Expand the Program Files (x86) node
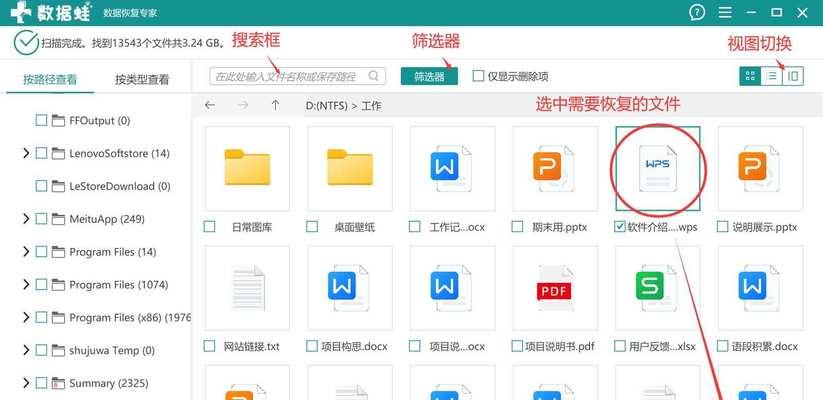This screenshot has height=400, width=823. [x=25, y=318]
